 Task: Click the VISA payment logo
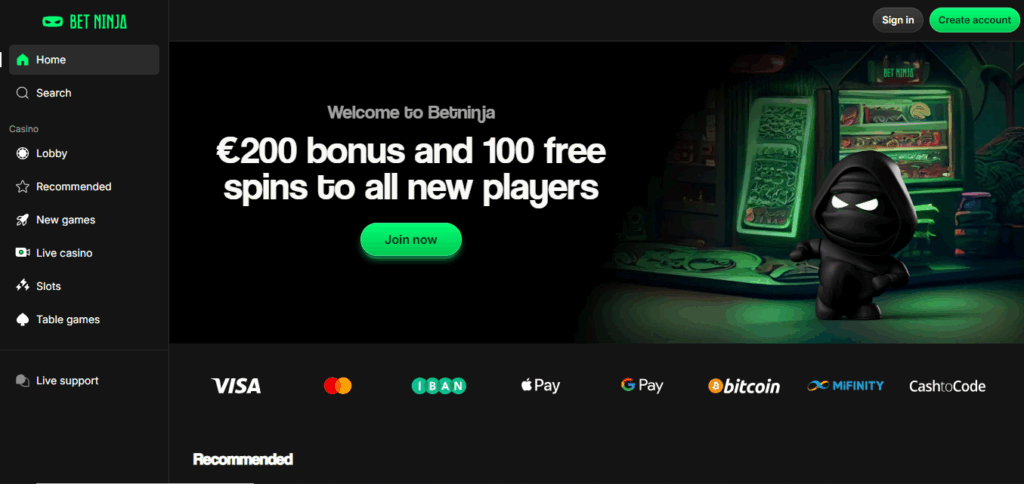click(x=236, y=386)
